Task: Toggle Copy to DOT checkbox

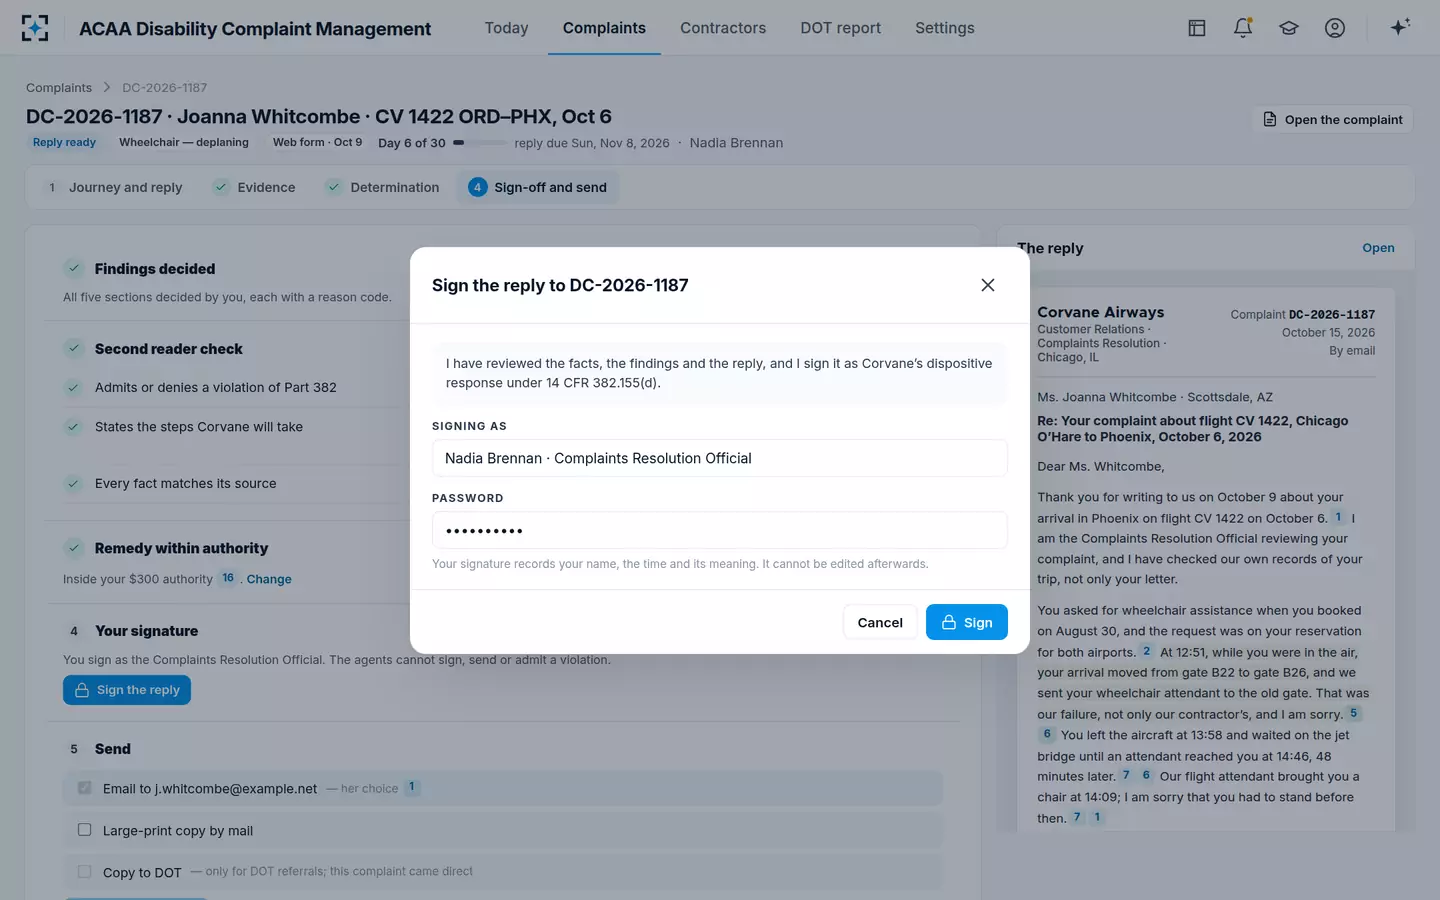Action: point(85,872)
